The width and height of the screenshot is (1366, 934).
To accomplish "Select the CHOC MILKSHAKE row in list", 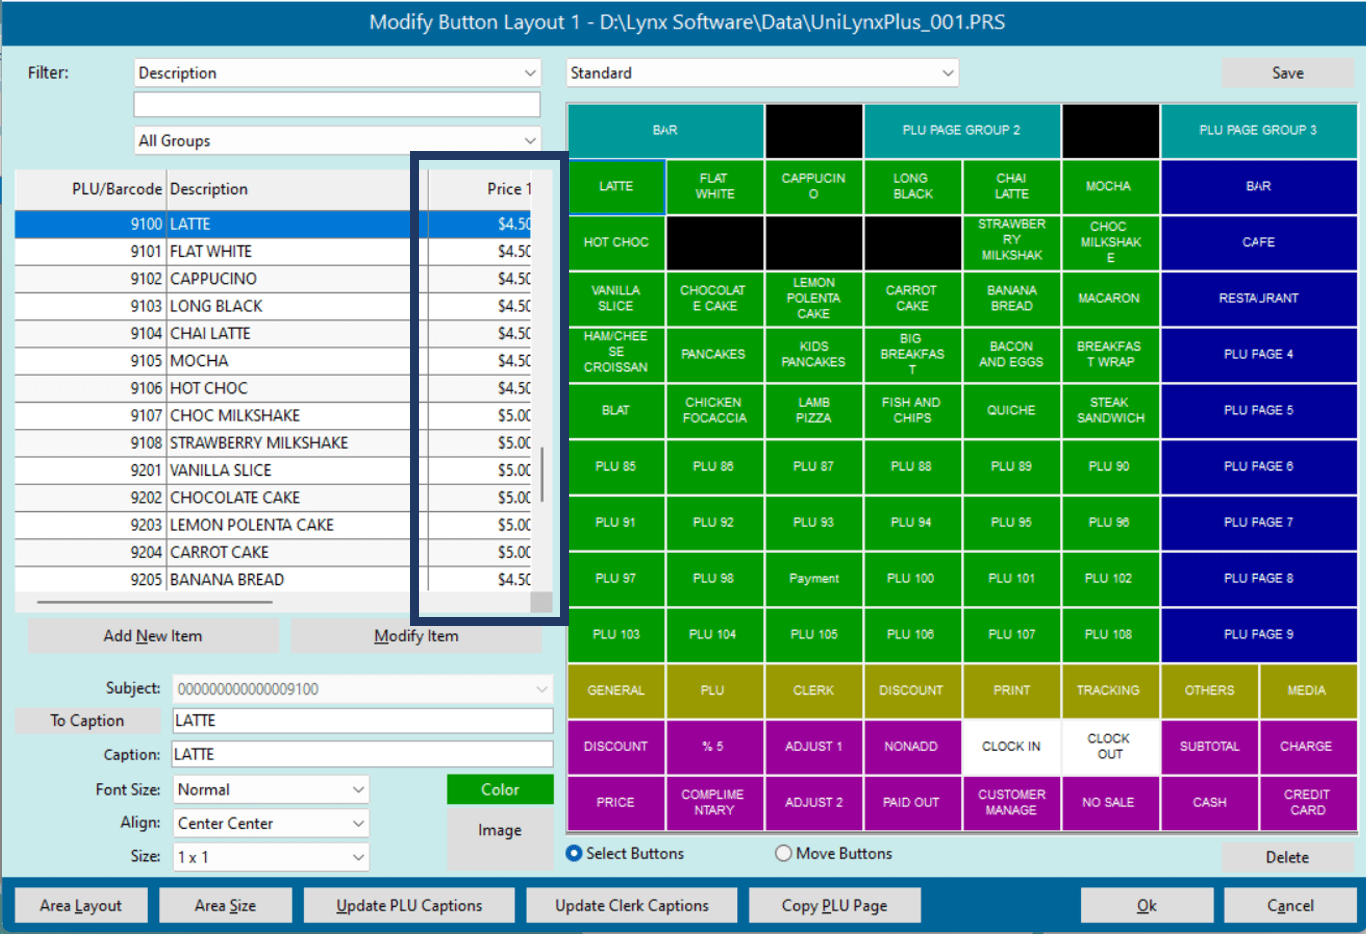I will (234, 415).
